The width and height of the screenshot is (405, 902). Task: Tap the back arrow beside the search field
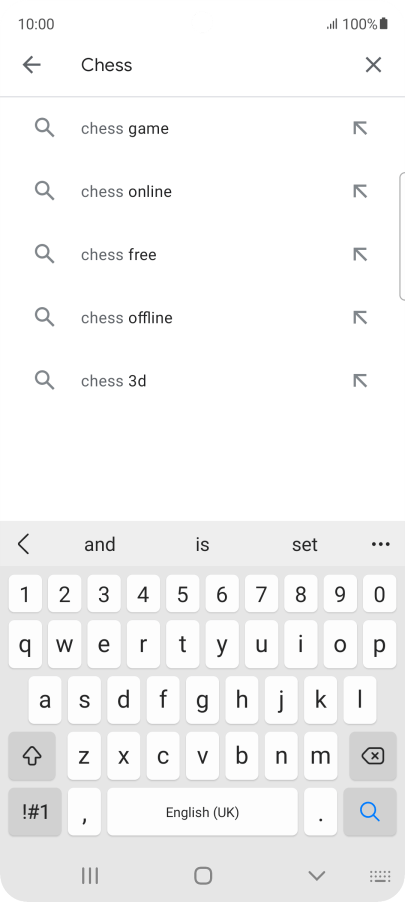coord(32,65)
